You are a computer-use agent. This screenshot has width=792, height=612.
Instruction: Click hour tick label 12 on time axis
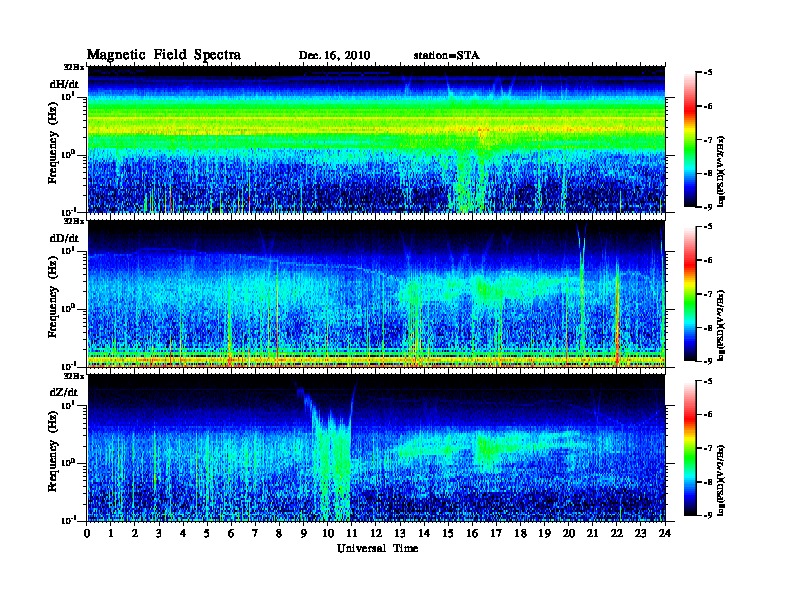(376, 533)
